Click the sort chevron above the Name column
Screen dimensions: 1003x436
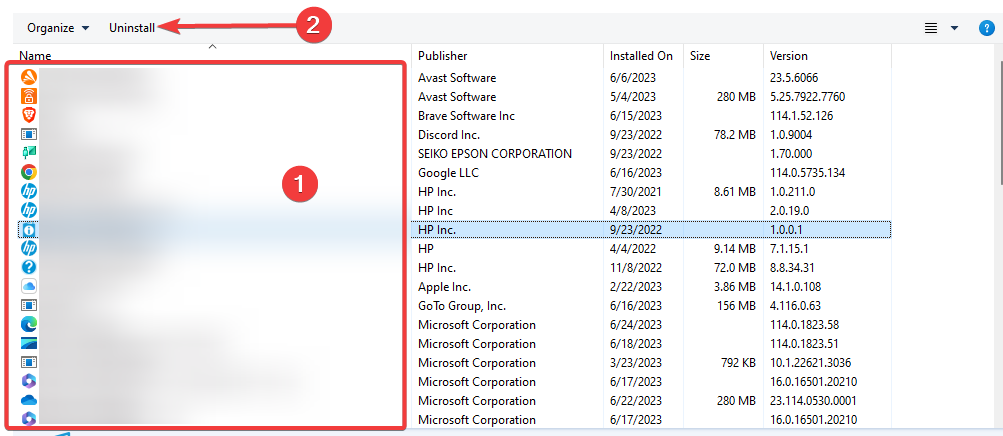point(213,46)
